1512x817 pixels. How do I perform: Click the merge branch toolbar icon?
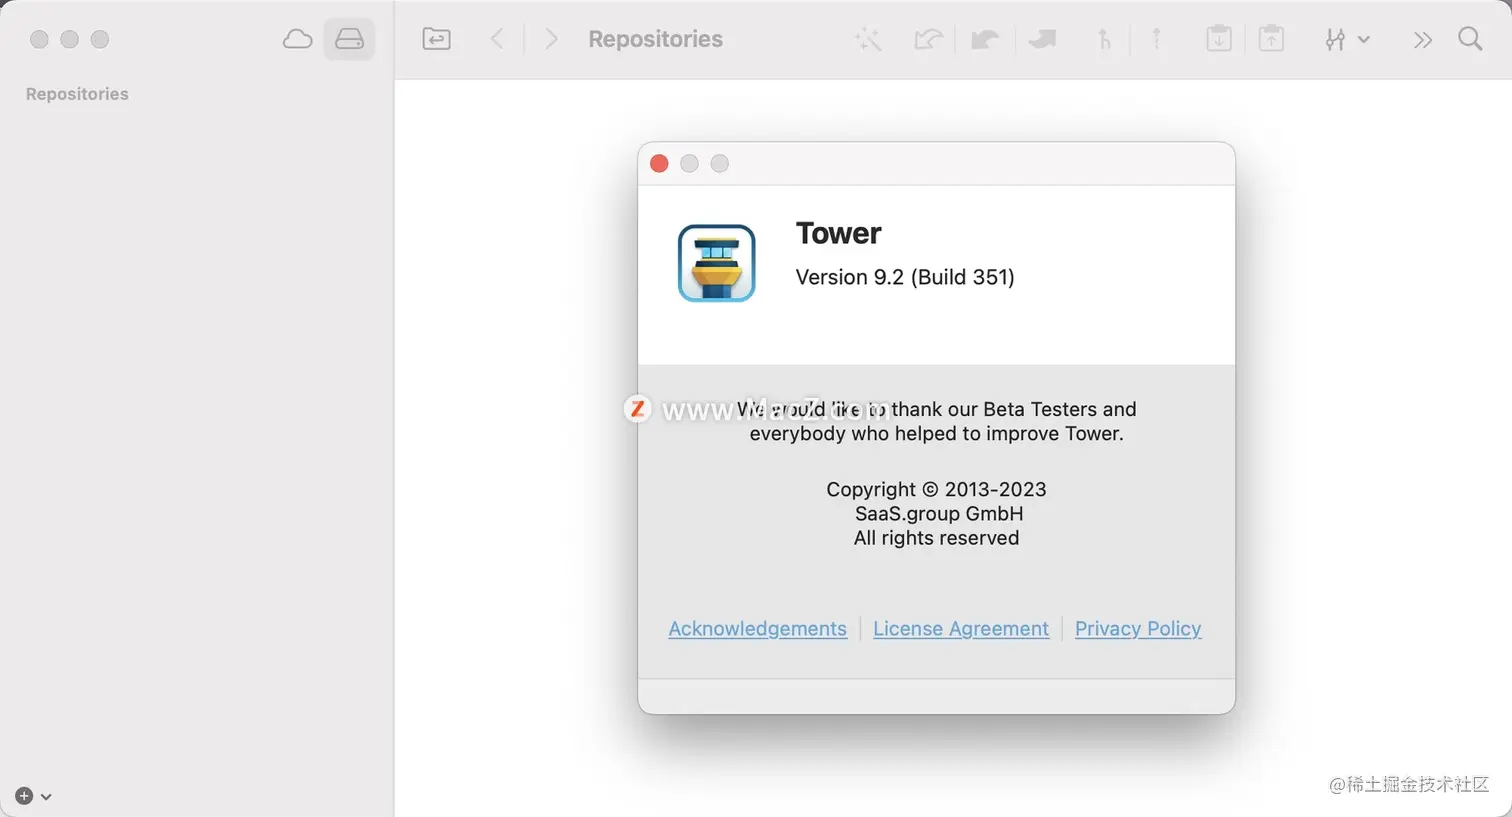(x=1104, y=39)
